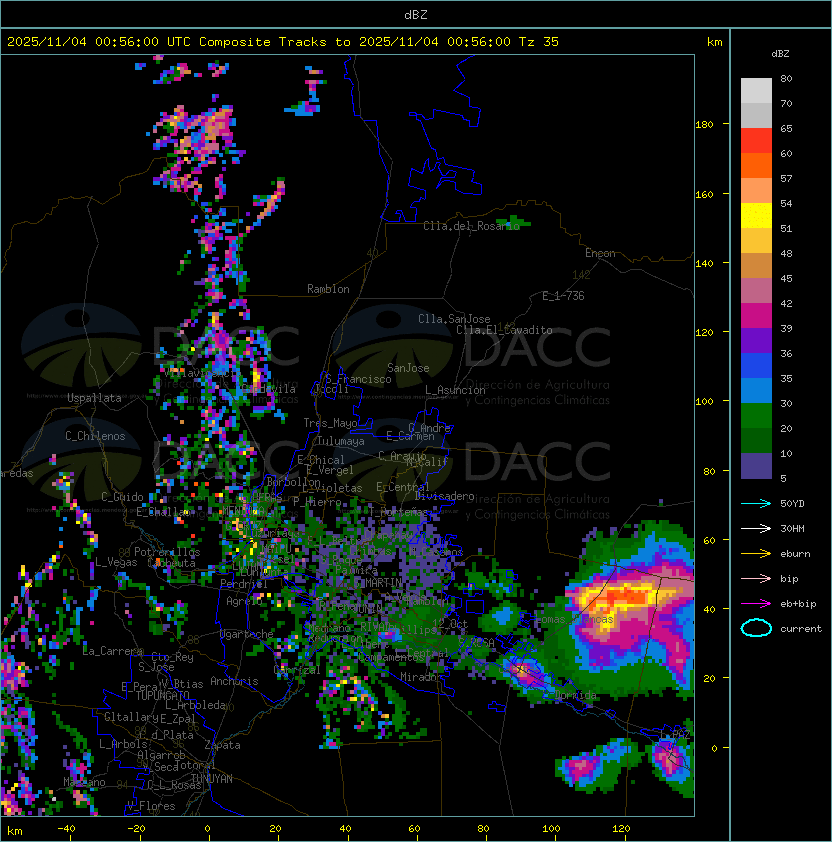Select the bright yellow legend swatch
This screenshot has width=832, height=842.
(x=756, y=216)
